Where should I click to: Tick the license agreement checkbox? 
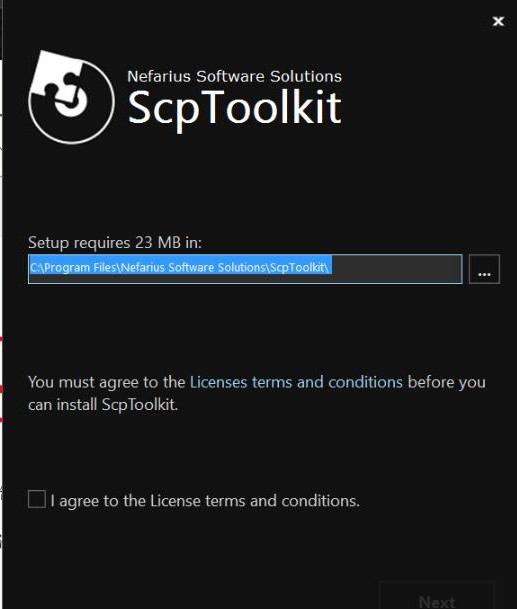[x=37, y=499]
